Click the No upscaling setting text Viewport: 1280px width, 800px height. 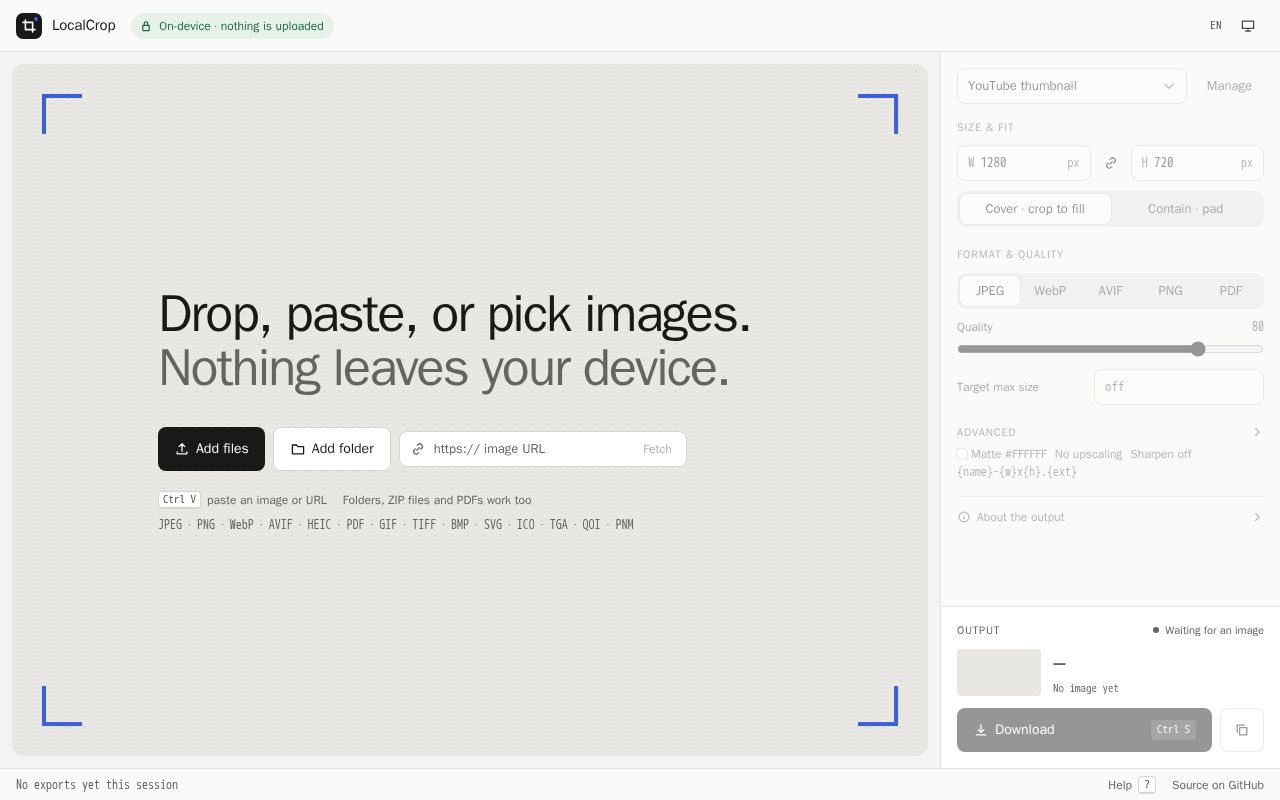pyautogui.click(x=1088, y=454)
